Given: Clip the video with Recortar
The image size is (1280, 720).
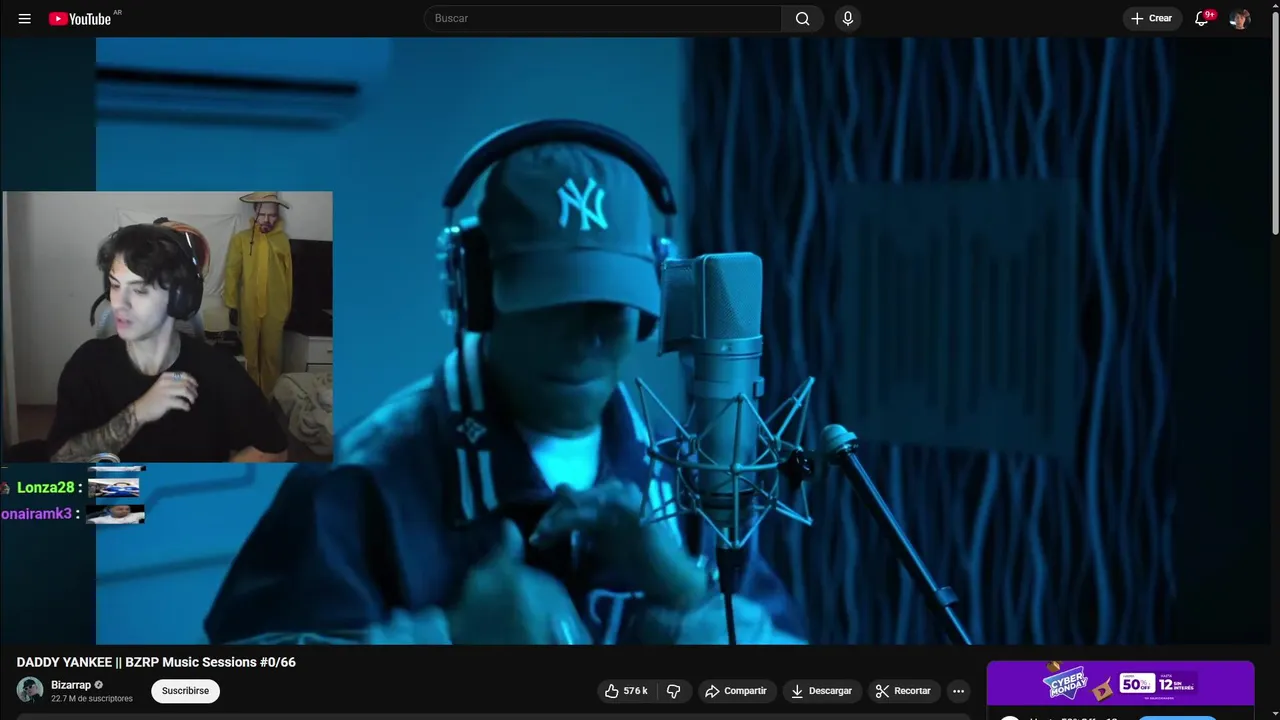Looking at the screenshot, I should pos(903,691).
